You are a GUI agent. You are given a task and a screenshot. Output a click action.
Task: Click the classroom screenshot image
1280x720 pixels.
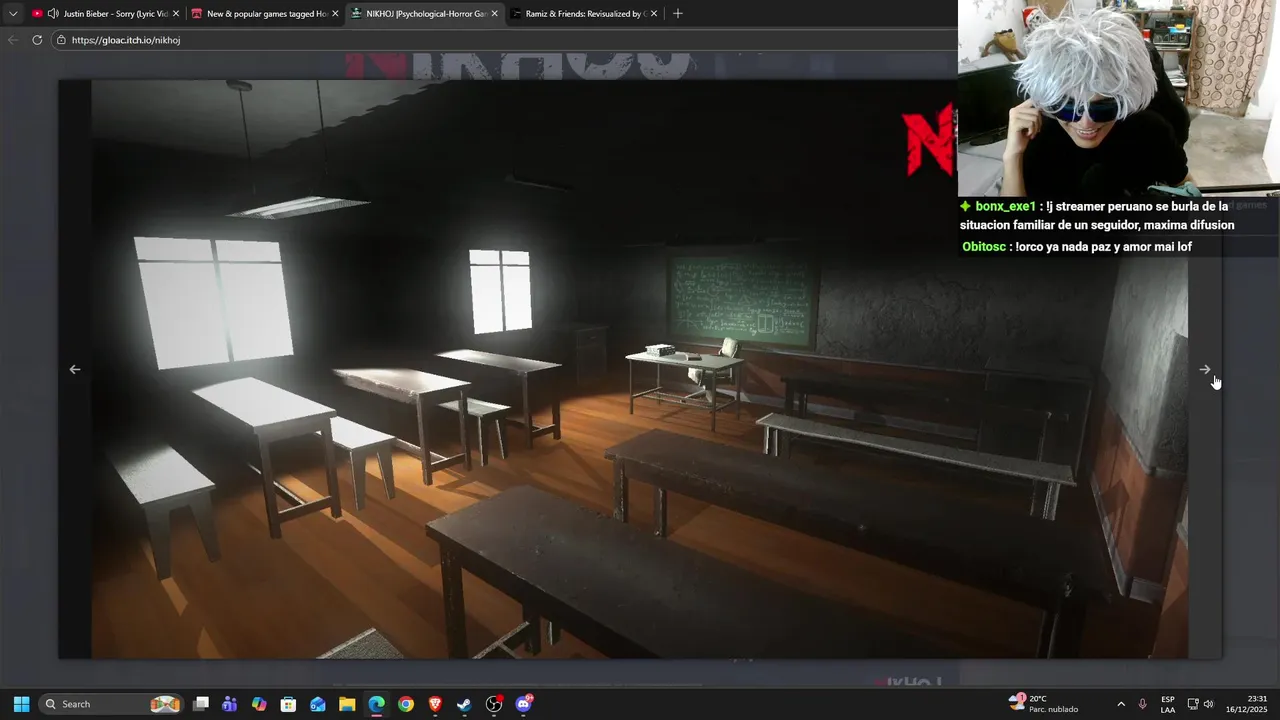pyautogui.click(x=640, y=369)
